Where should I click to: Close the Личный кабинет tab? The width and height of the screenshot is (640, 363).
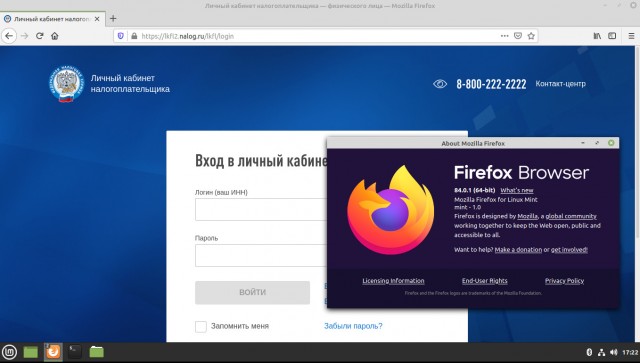point(97,19)
